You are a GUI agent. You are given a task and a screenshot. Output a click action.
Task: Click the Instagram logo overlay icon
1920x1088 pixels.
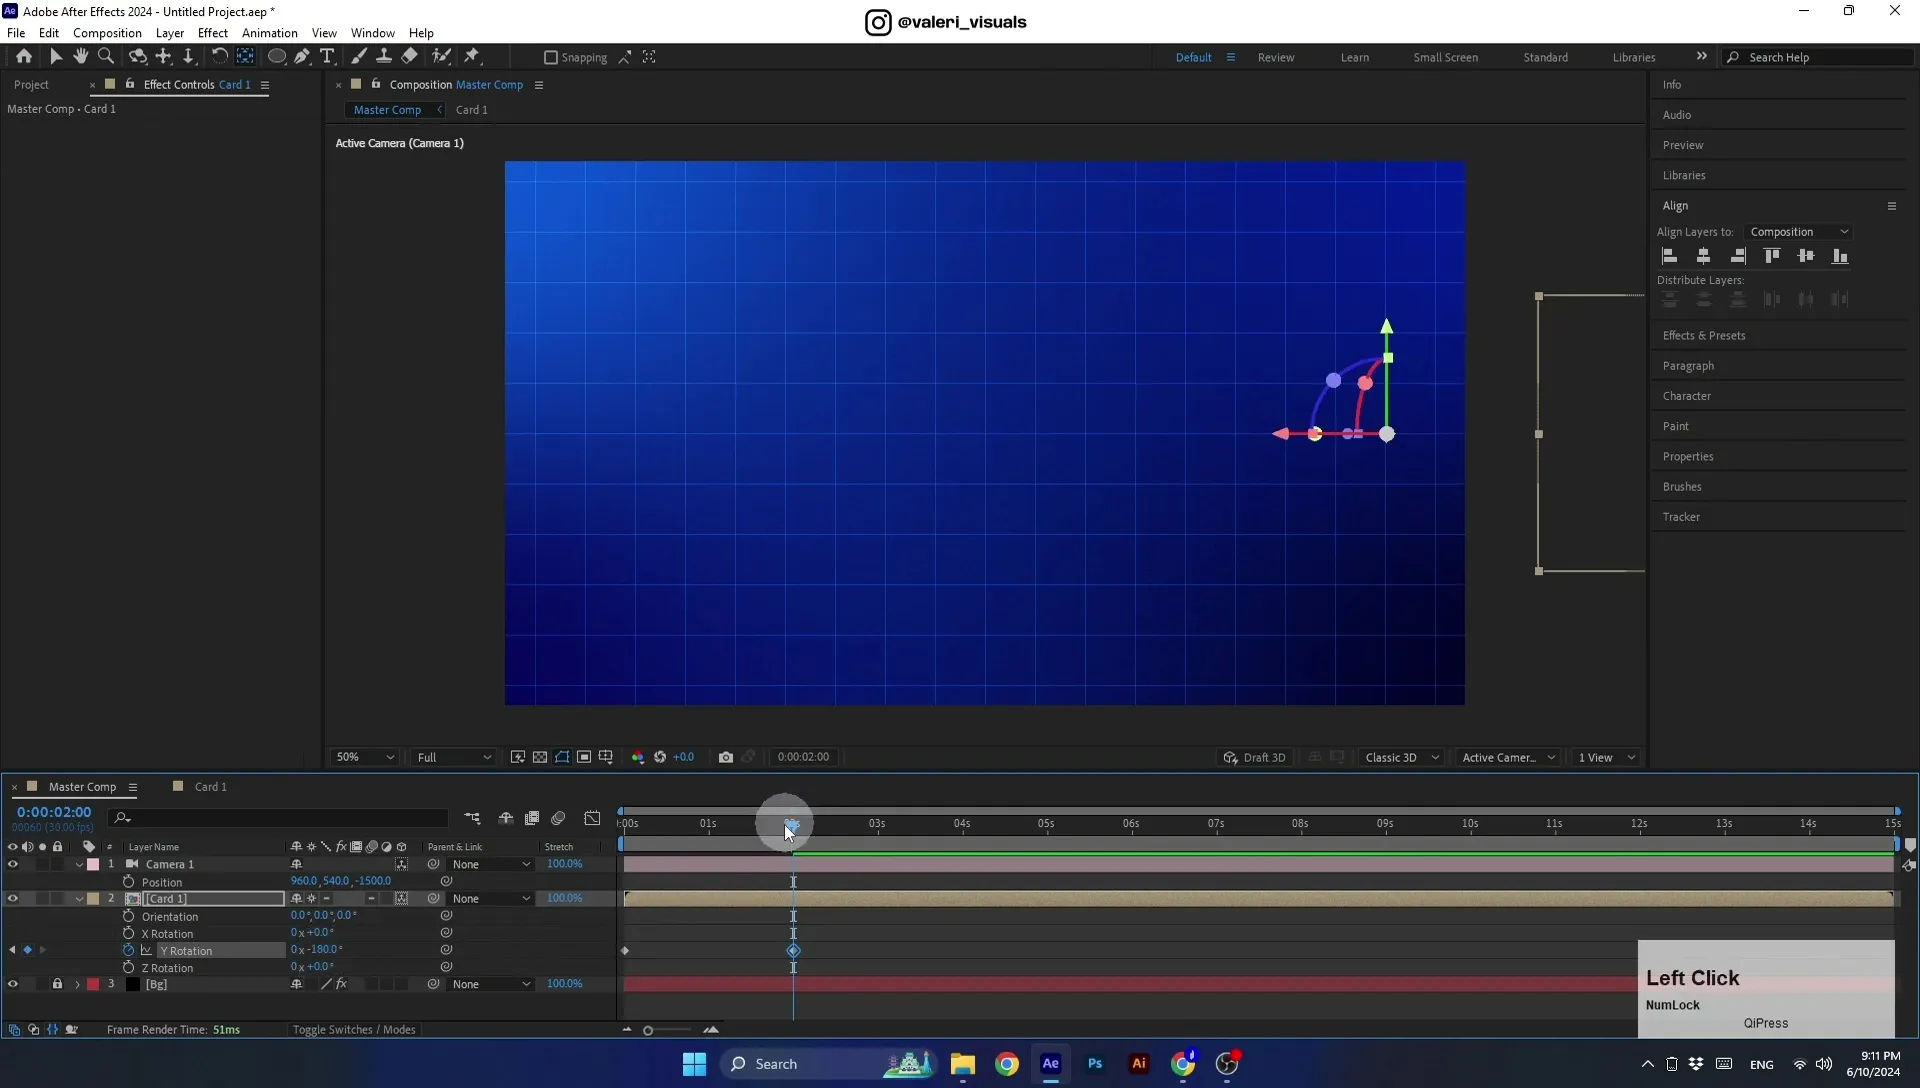coord(878,22)
